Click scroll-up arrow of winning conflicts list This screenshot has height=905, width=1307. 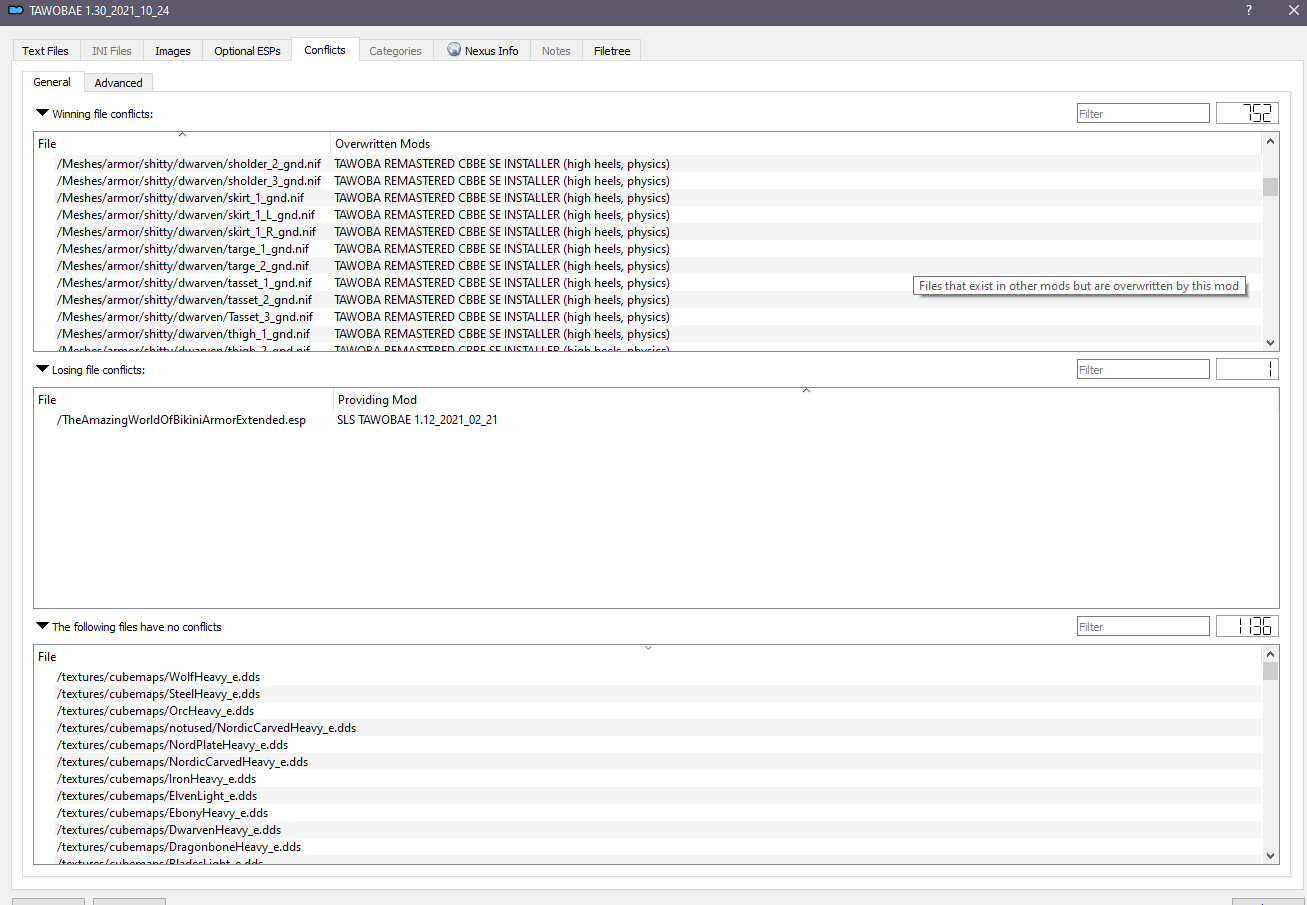coord(1271,142)
